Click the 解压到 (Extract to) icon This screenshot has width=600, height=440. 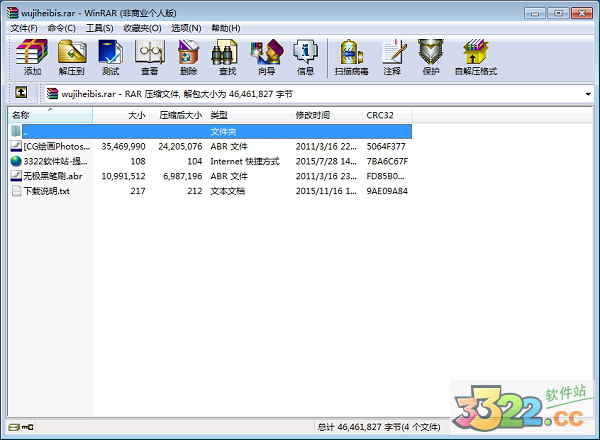(x=71, y=58)
